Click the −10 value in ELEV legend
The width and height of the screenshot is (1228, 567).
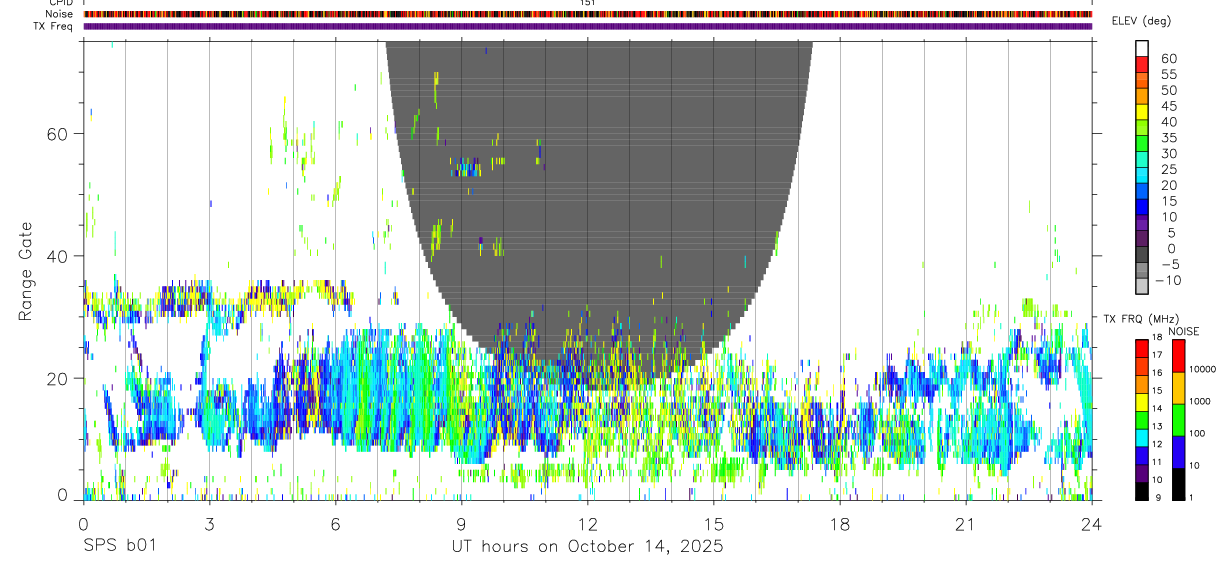[1169, 280]
